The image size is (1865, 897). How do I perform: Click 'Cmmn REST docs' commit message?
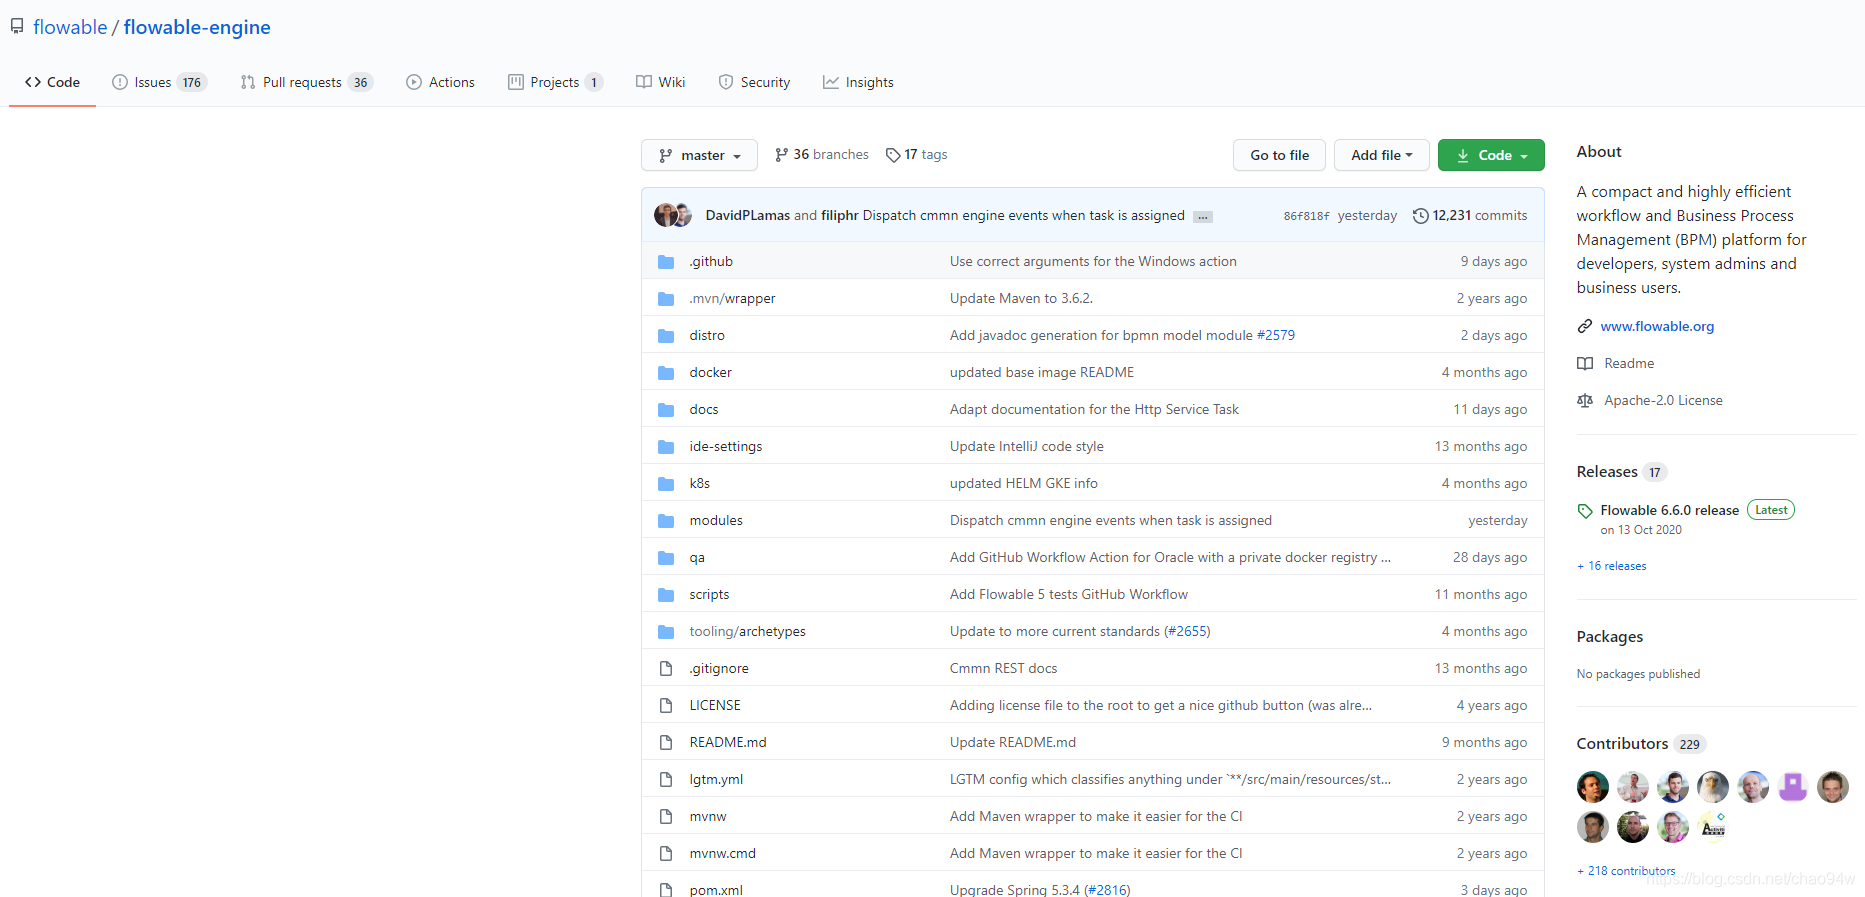(1003, 669)
